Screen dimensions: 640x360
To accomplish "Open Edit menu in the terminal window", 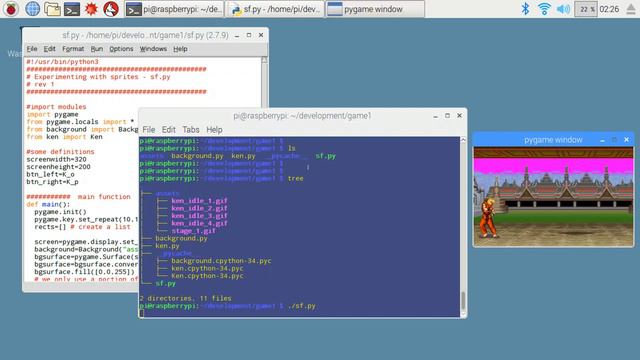I will (x=169, y=129).
